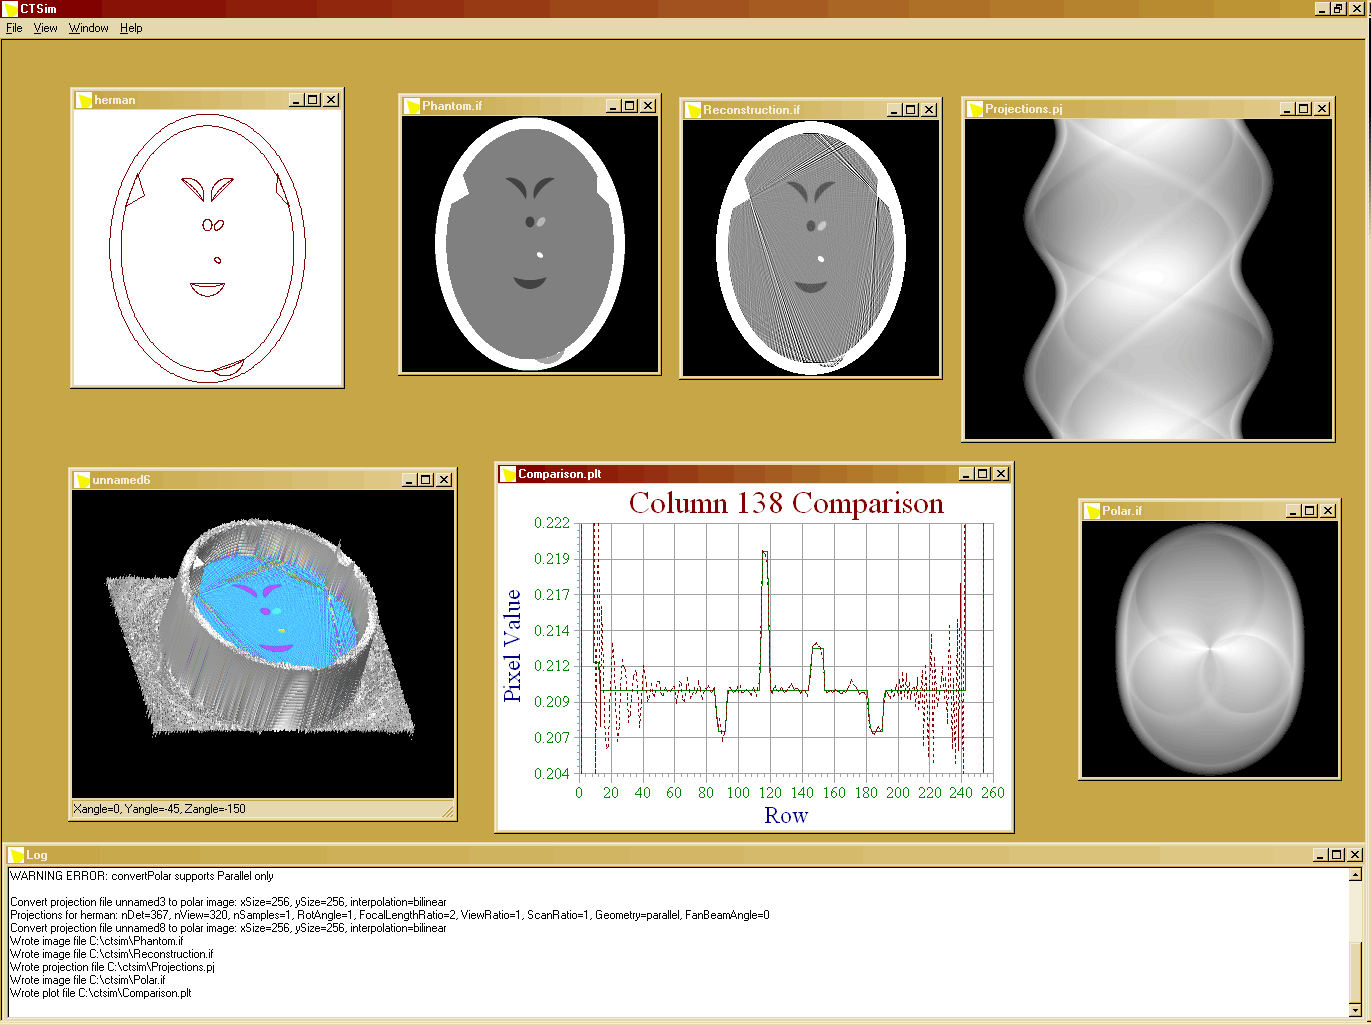
Task: Click the Polar.if window system icon
Action: click(x=1092, y=511)
